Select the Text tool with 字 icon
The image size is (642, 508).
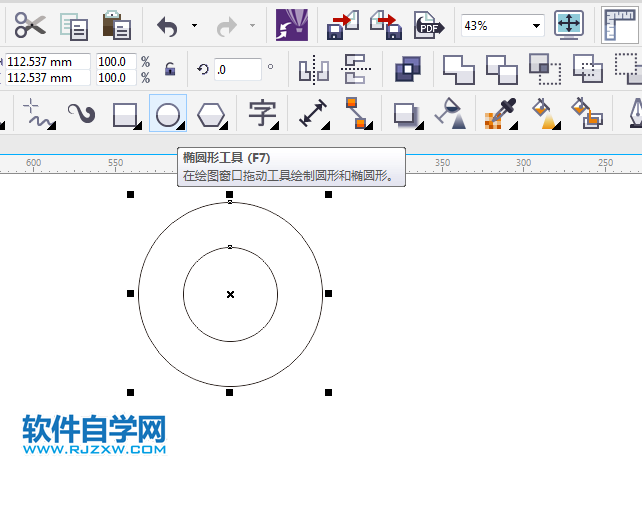(x=263, y=114)
